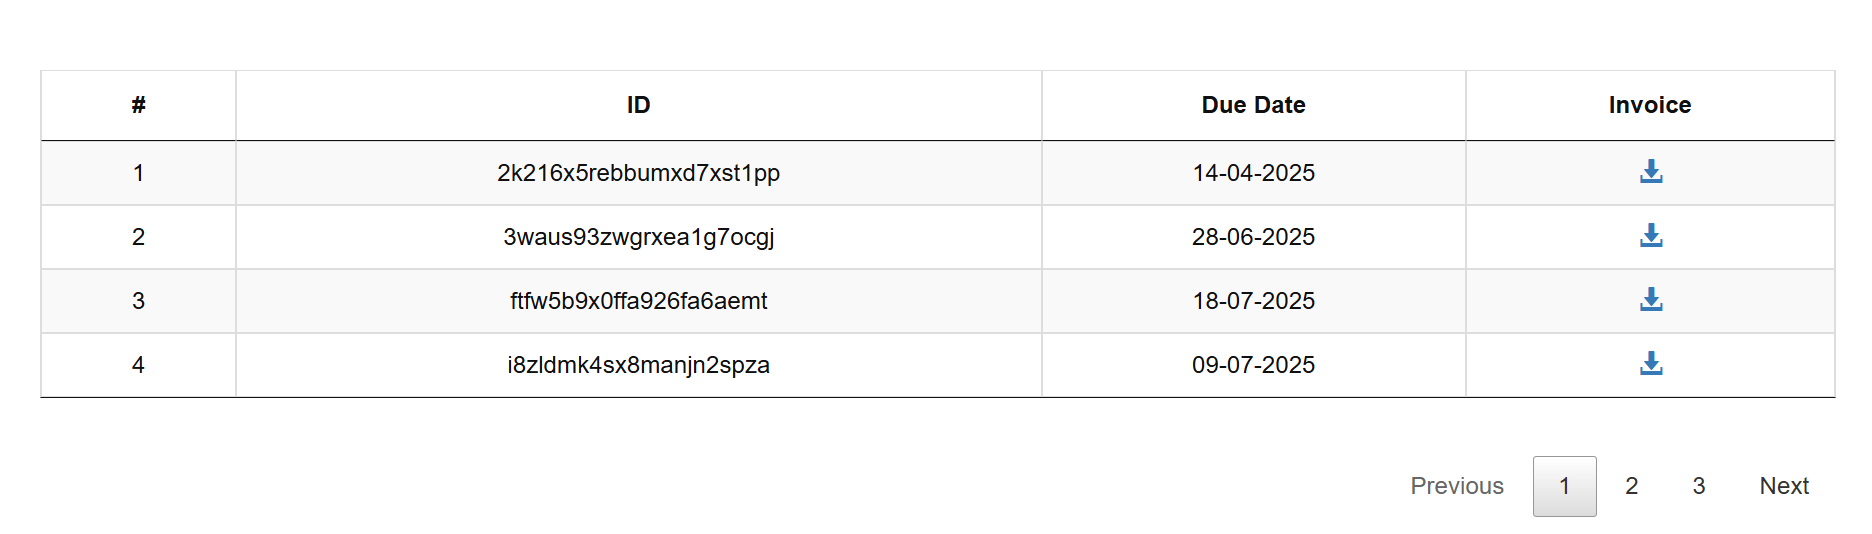The image size is (1872, 534).
Task: Select ID text 2k216x5rebbumxd7xst1pp
Action: click(x=639, y=173)
